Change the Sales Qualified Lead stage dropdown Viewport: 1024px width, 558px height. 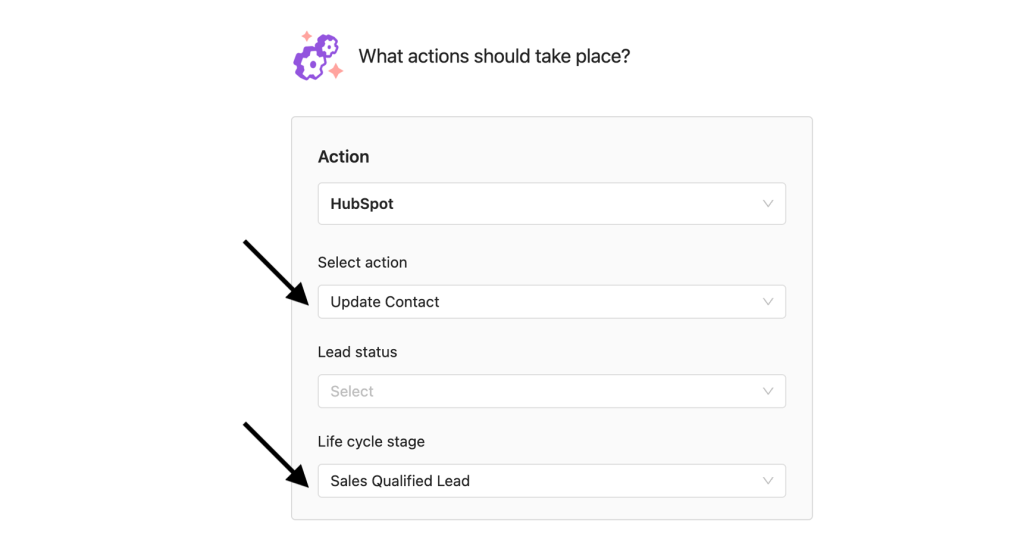tap(552, 481)
